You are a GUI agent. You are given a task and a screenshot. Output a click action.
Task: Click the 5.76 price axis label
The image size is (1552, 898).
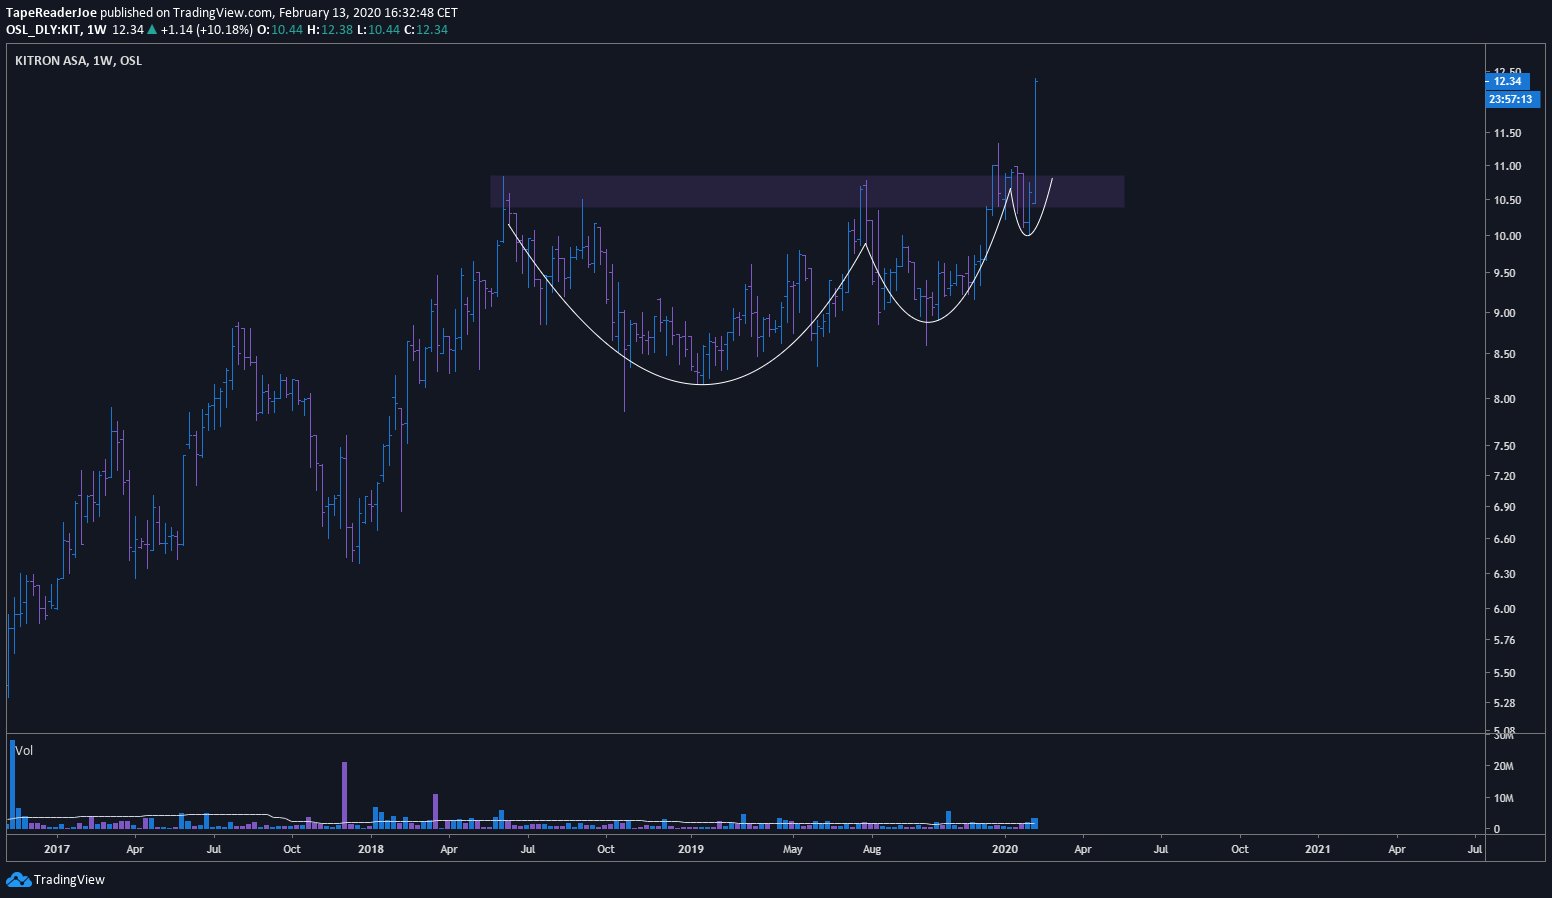(1504, 640)
